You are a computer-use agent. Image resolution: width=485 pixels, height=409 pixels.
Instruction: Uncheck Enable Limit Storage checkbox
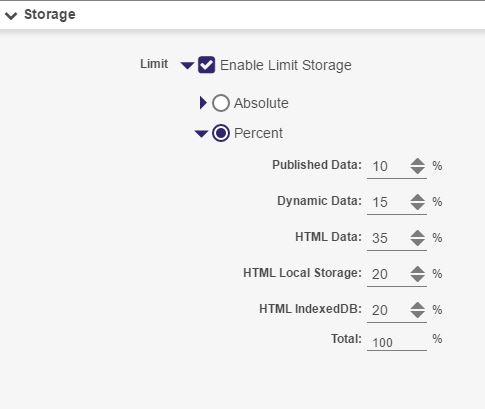pos(206,65)
